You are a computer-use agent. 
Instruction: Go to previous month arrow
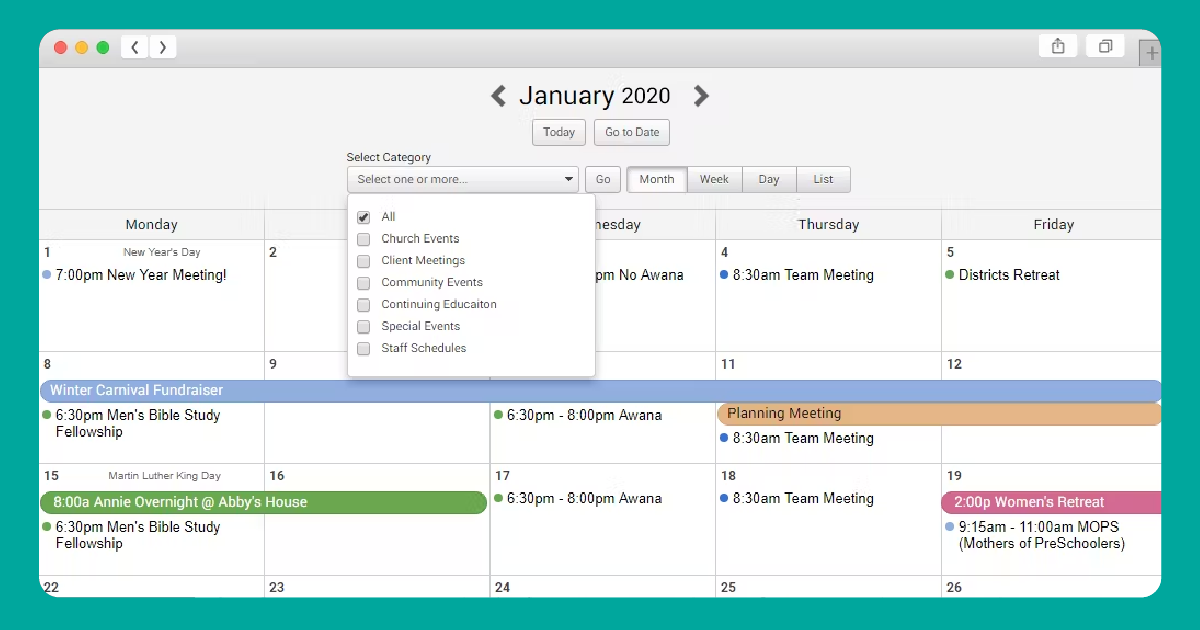coord(498,96)
